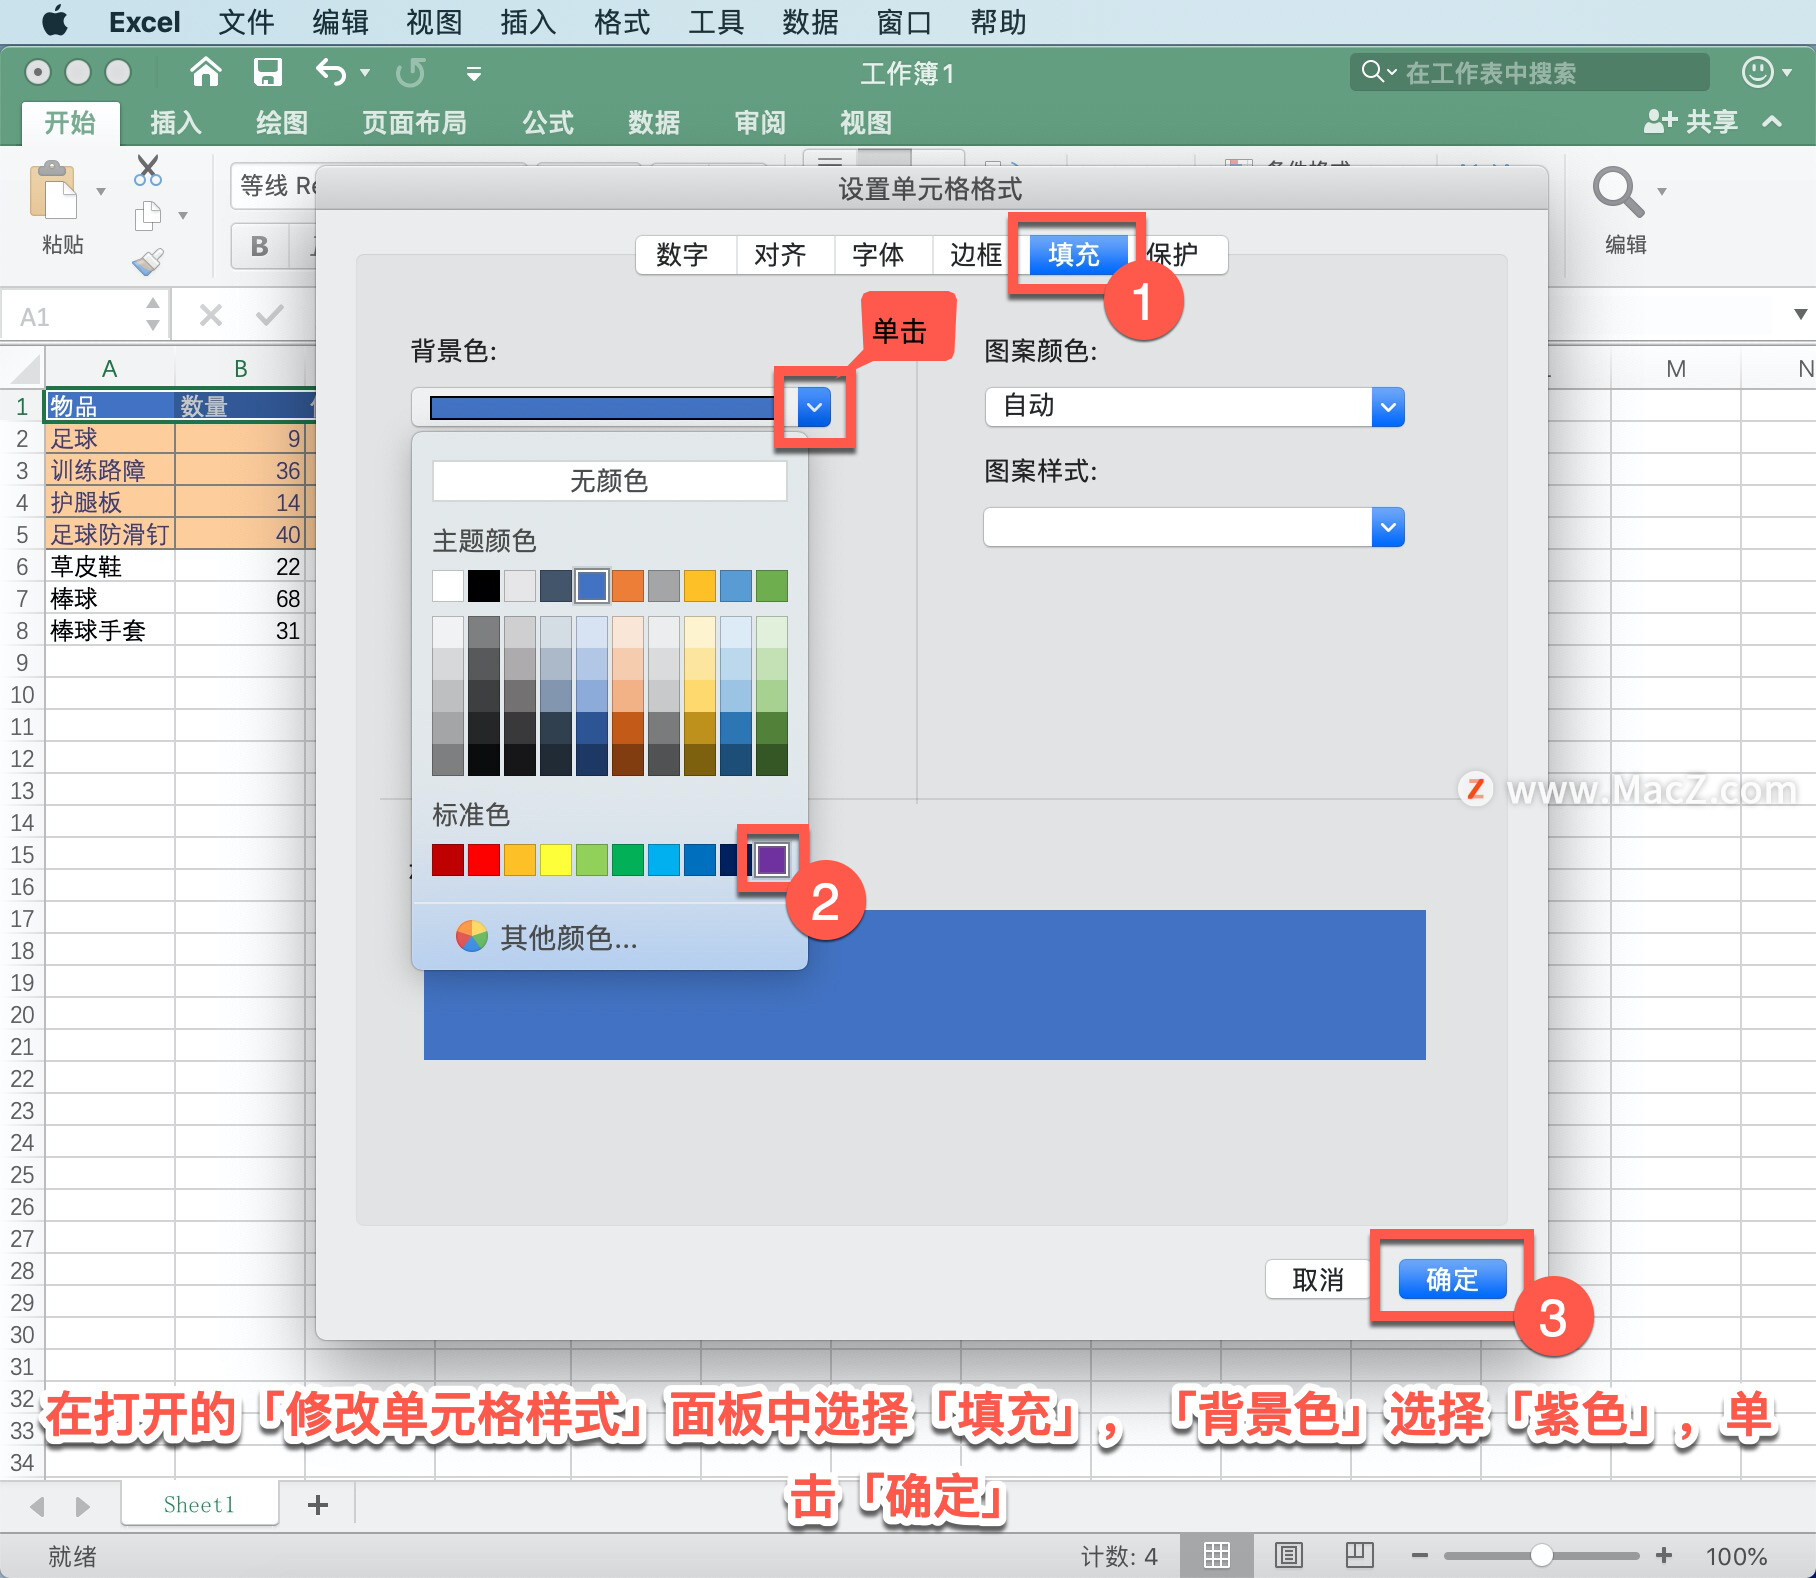The image size is (1816, 1578).
Task: Click the zoom slider handle
Action: (1542, 1556)
